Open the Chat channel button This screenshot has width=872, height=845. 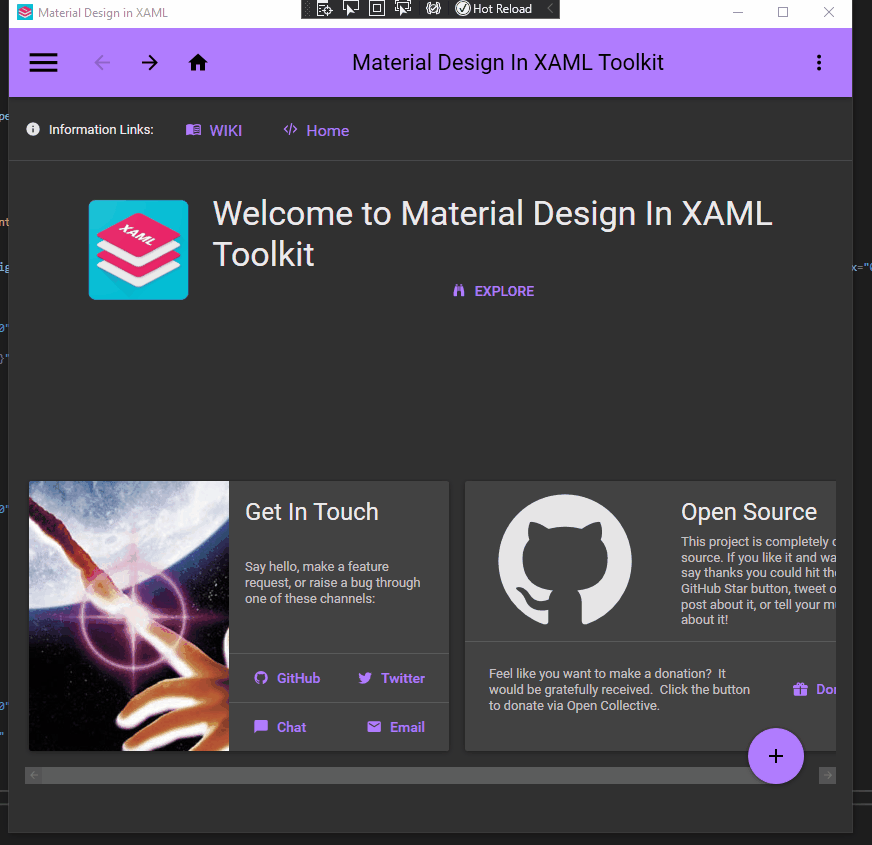point(280,727)
